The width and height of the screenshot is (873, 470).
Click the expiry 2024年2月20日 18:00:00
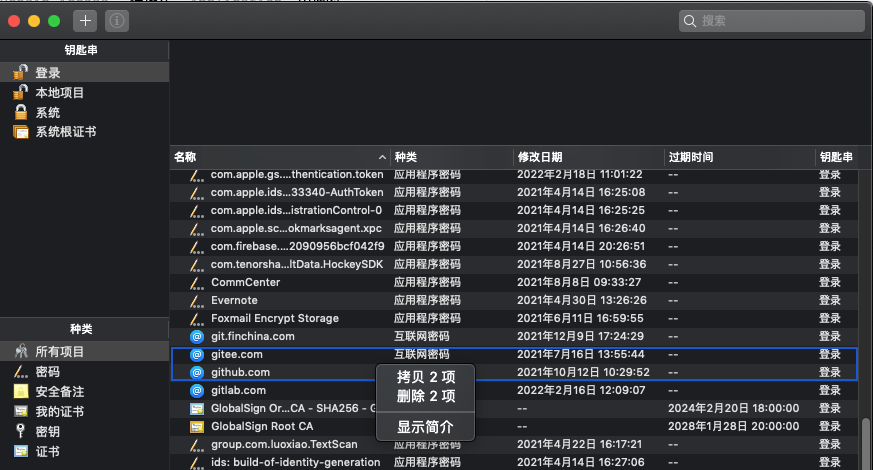tap(733, 408)
